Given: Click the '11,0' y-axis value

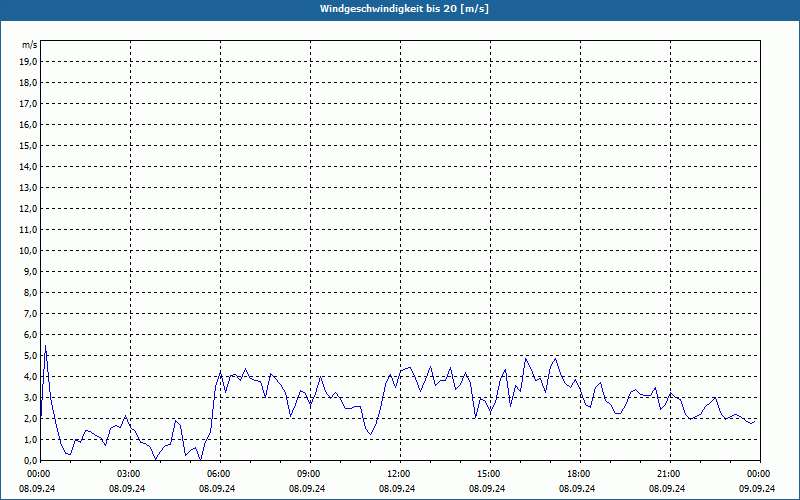Looking at the screenshot, I should tap(28, 230).
